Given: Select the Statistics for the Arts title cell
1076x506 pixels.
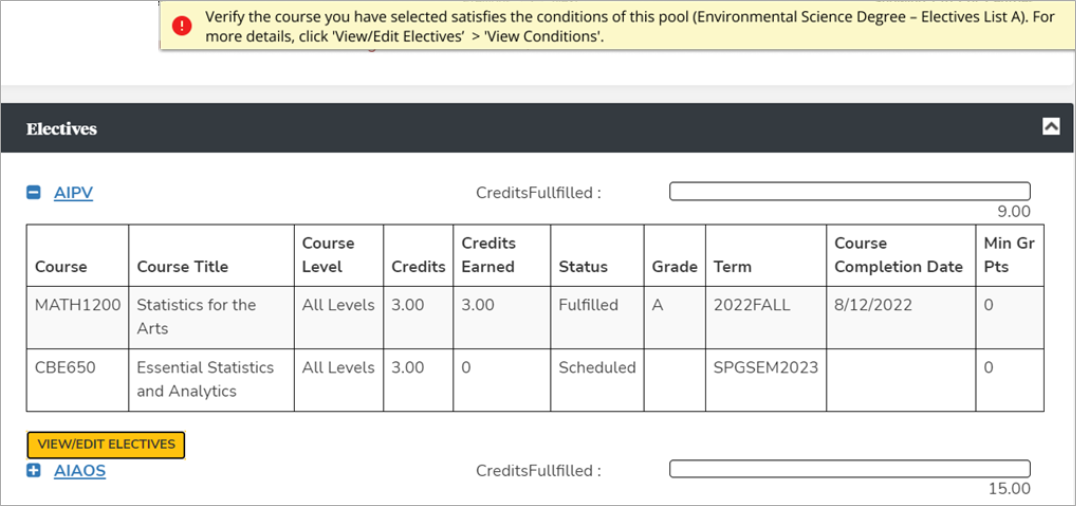Looking at the screenshot, I should point(196,316).
